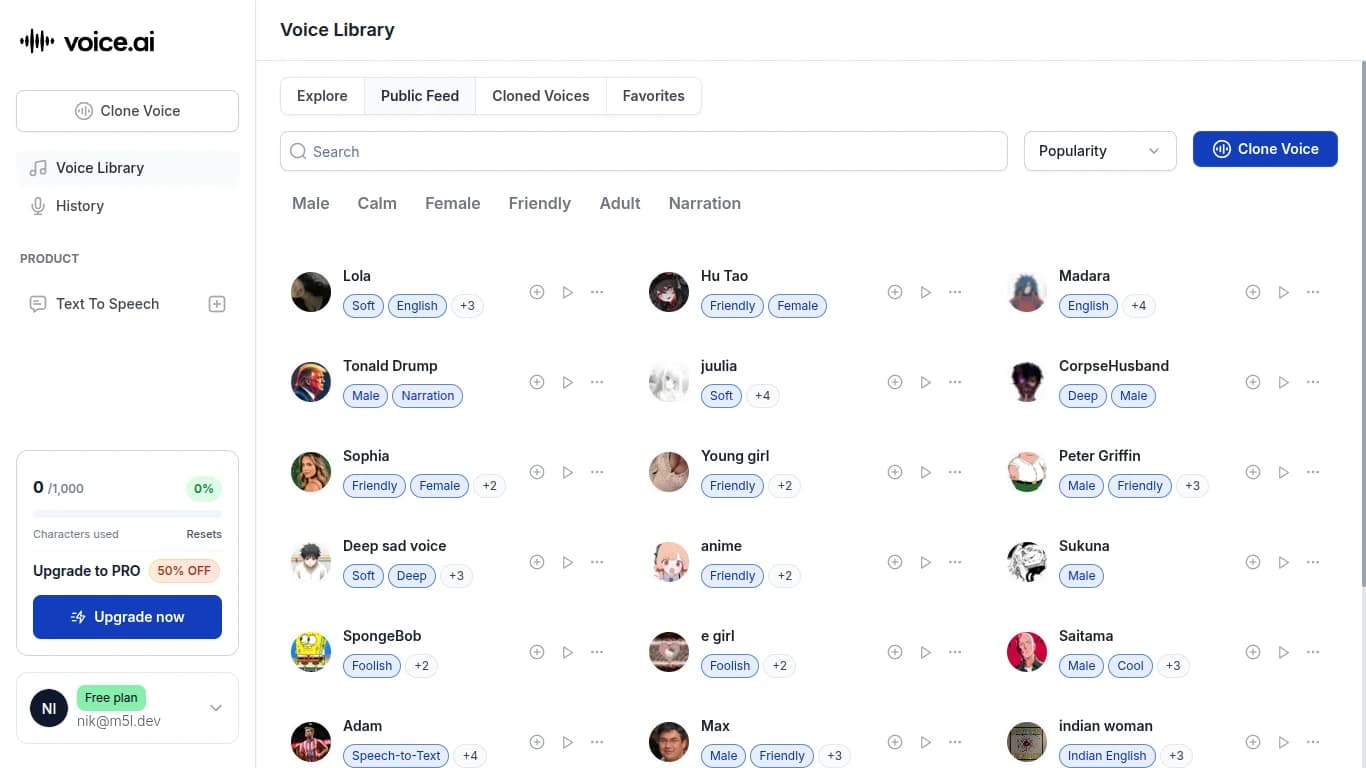Open the Cloned Voices tab
The image size is (1366, 768).
(541, 96)
